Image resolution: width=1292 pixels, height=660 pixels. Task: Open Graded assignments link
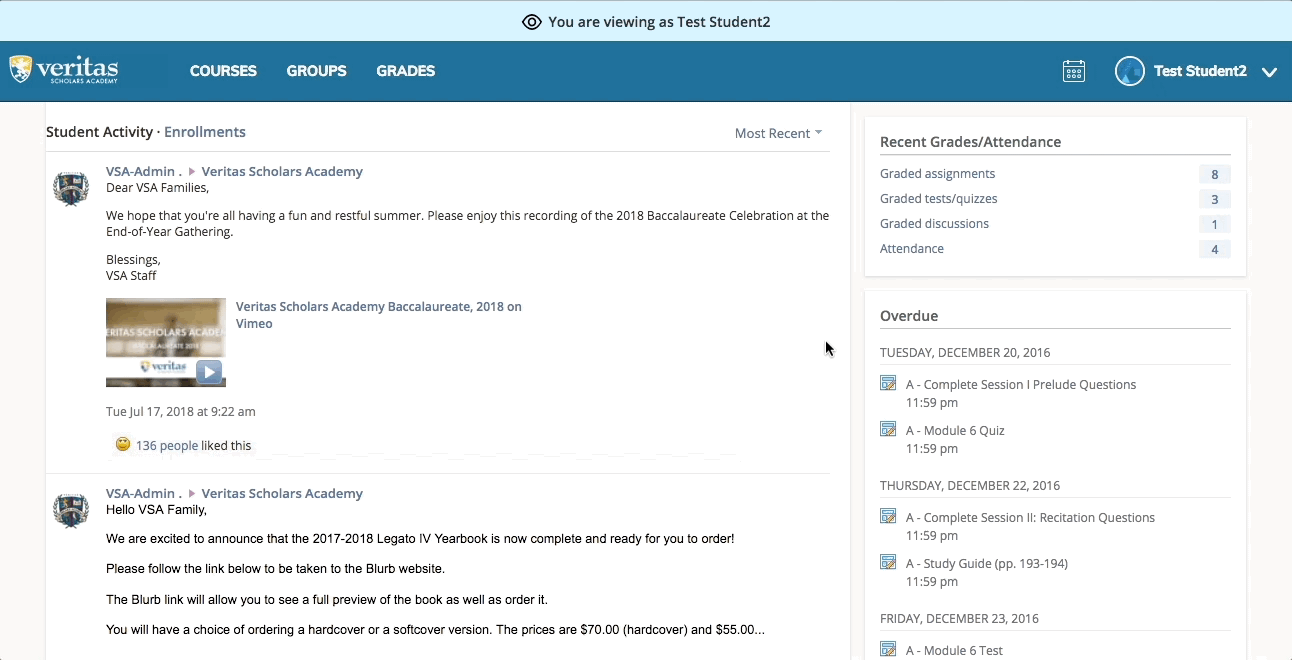pyautogui.click(x=937, y=174)
